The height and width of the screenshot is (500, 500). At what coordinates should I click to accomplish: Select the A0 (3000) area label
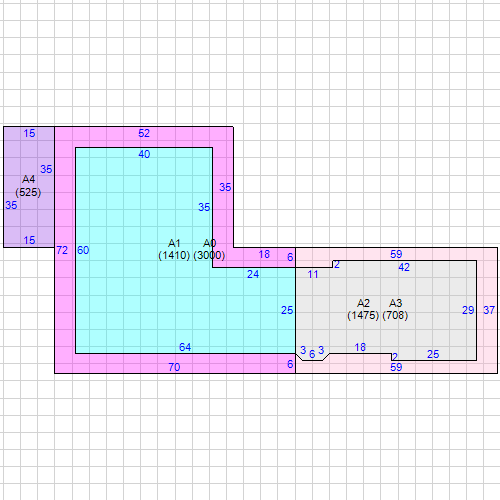[209, 249]
